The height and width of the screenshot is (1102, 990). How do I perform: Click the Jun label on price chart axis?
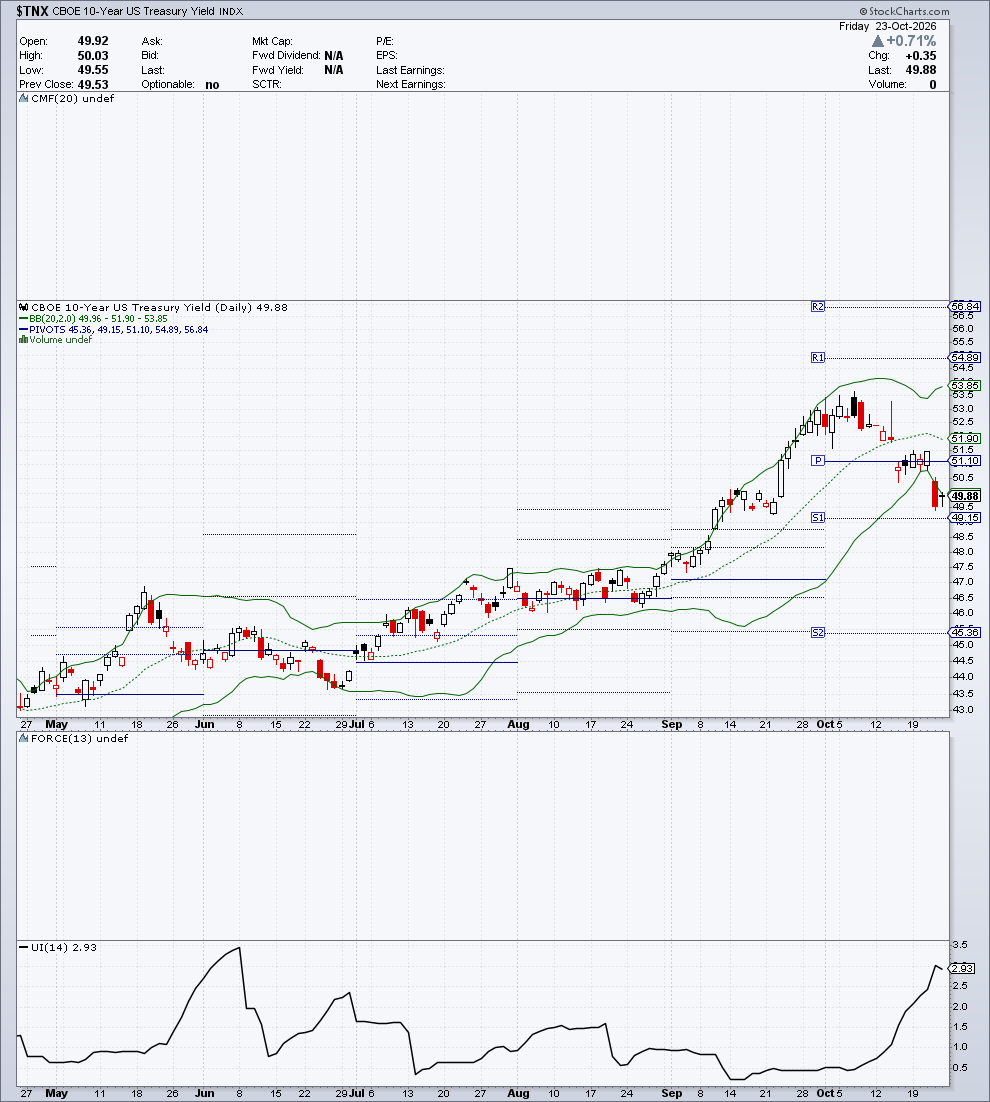(x=204, y=724)
